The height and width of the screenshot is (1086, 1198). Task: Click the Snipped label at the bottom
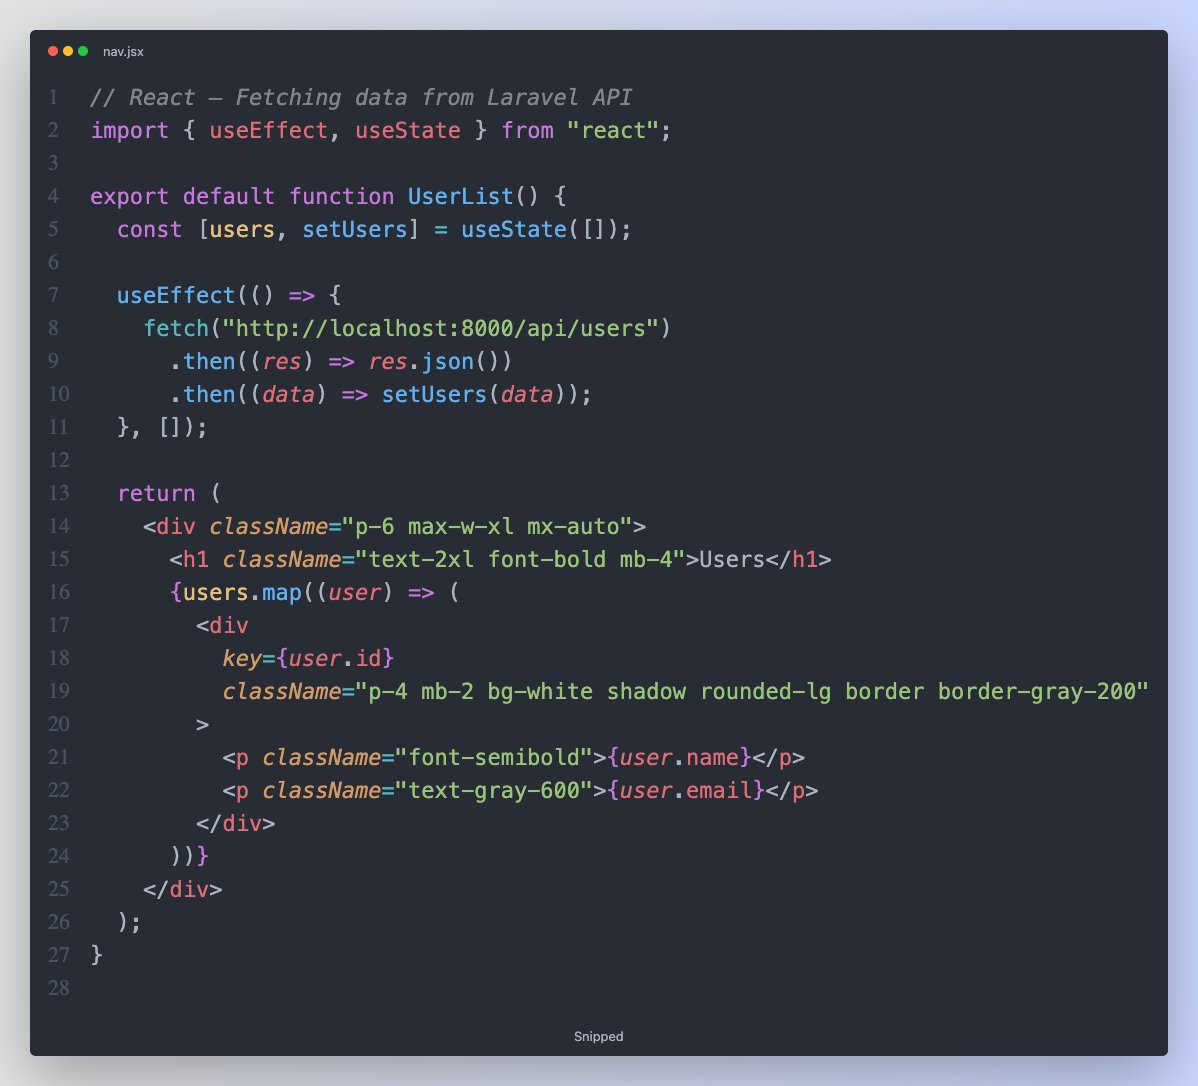(598, 1036)
